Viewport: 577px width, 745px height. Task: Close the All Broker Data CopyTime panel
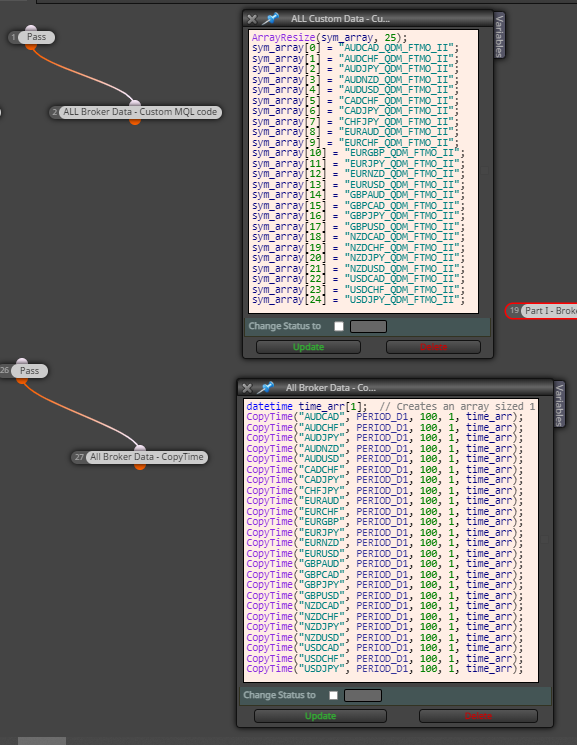[247, 388]
